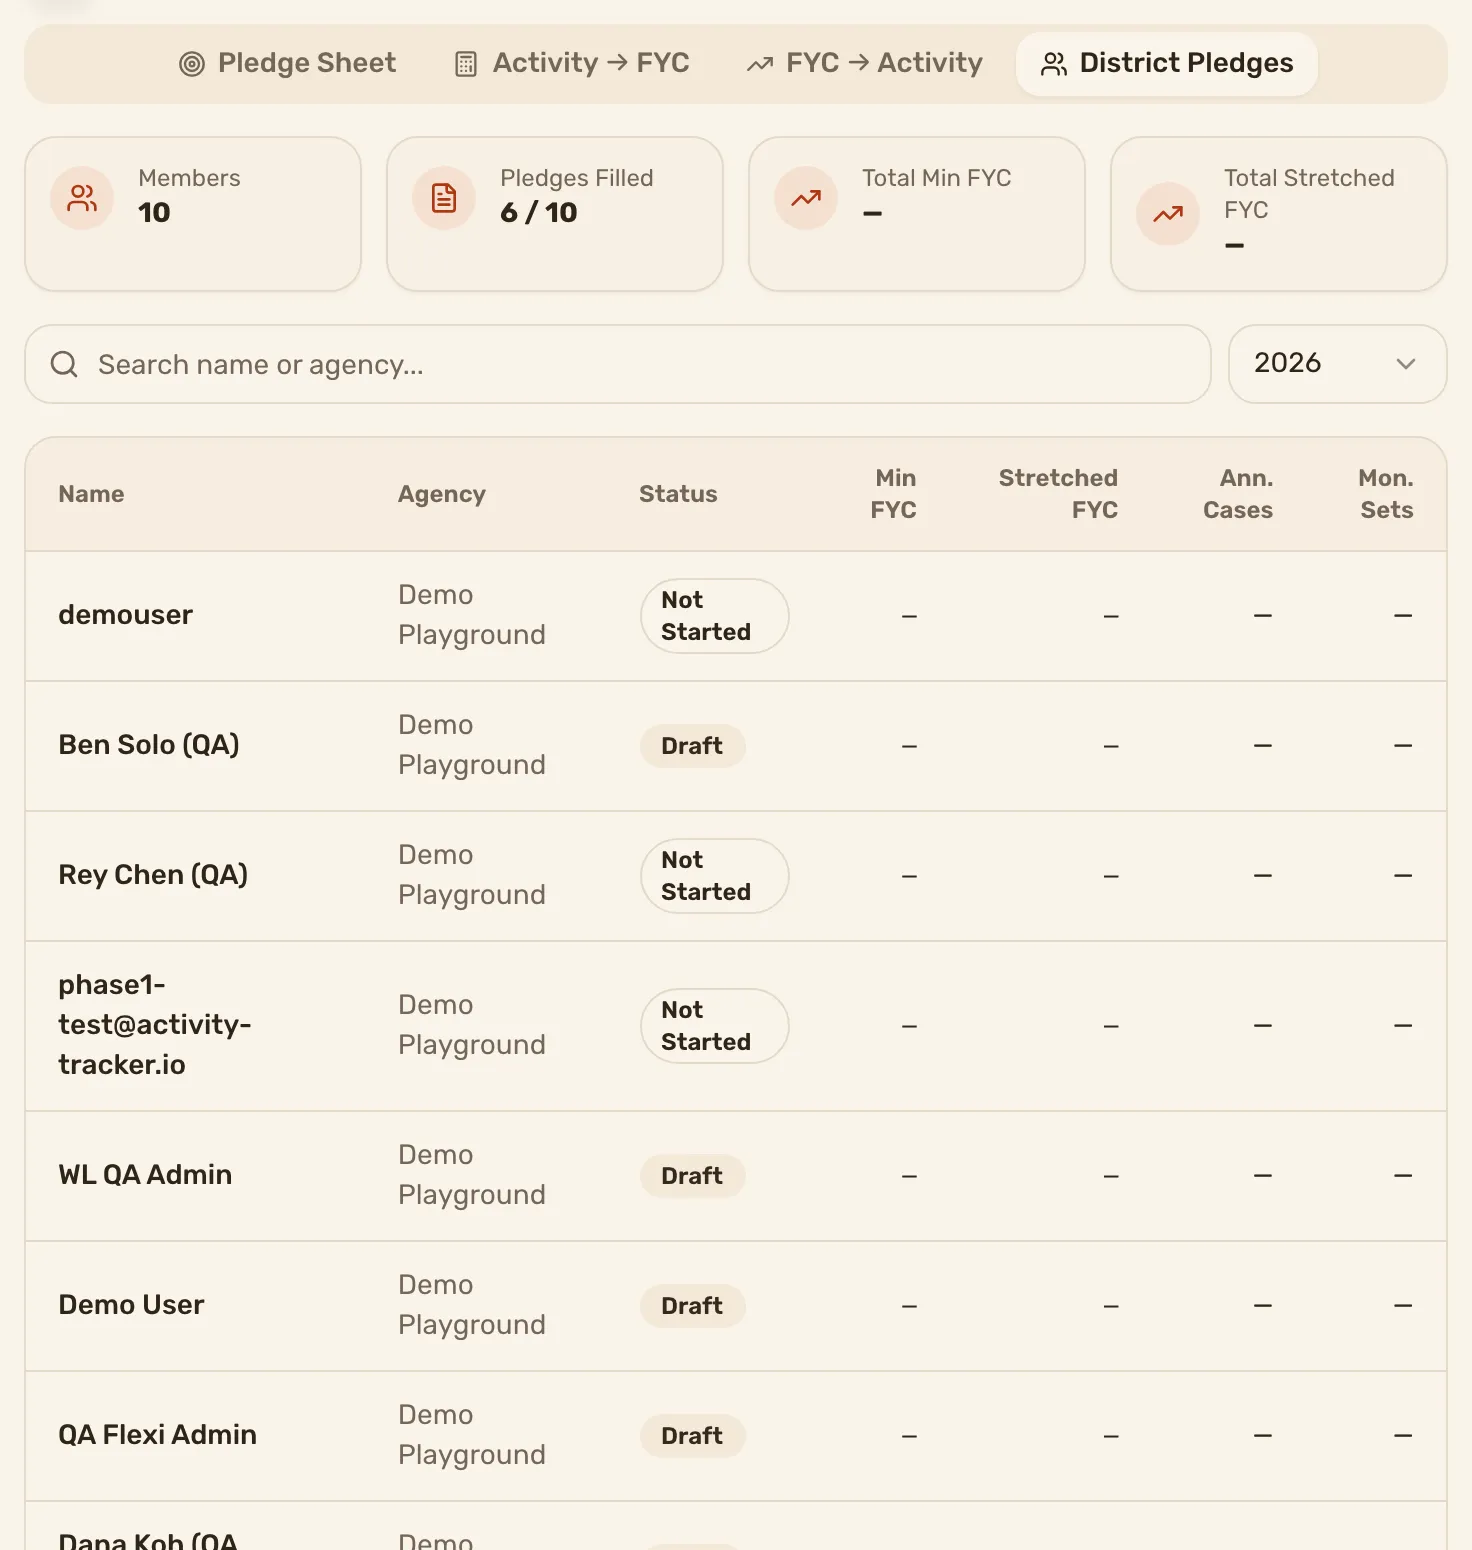Click the people icon on District Pledges tab

tap(1054, 64)
